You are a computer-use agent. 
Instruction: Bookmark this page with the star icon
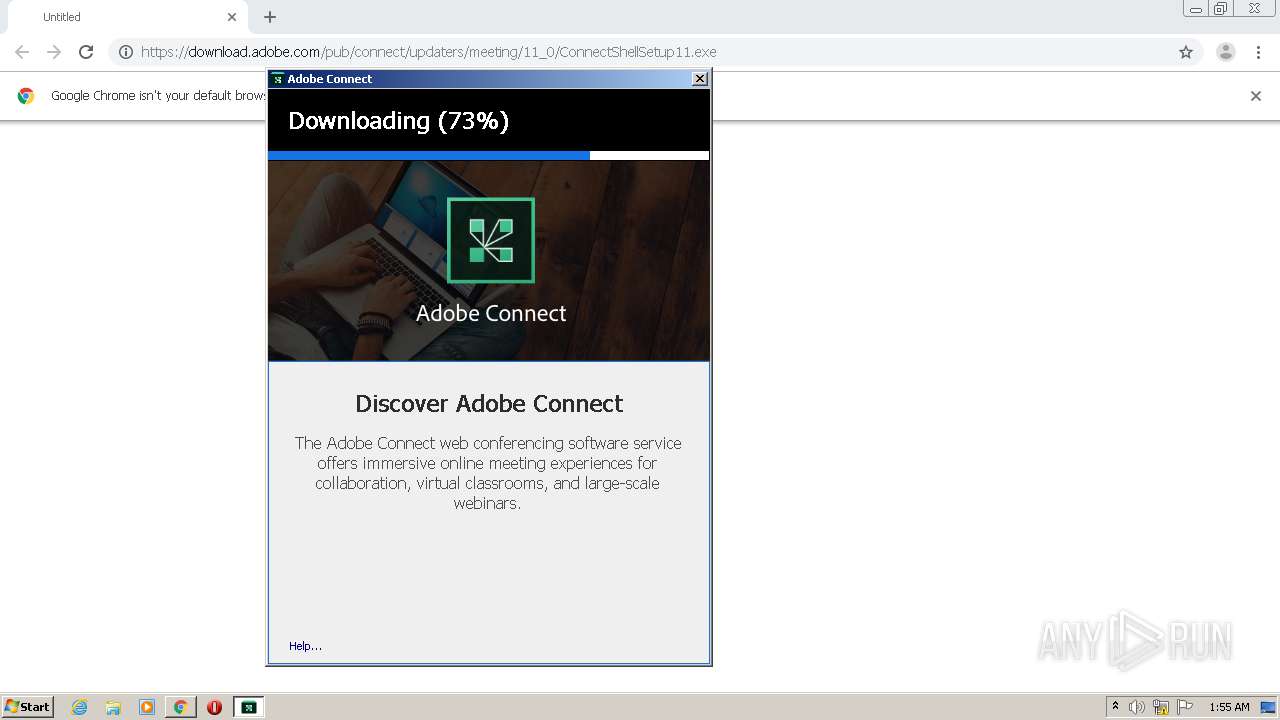(x=1186, y=52)
